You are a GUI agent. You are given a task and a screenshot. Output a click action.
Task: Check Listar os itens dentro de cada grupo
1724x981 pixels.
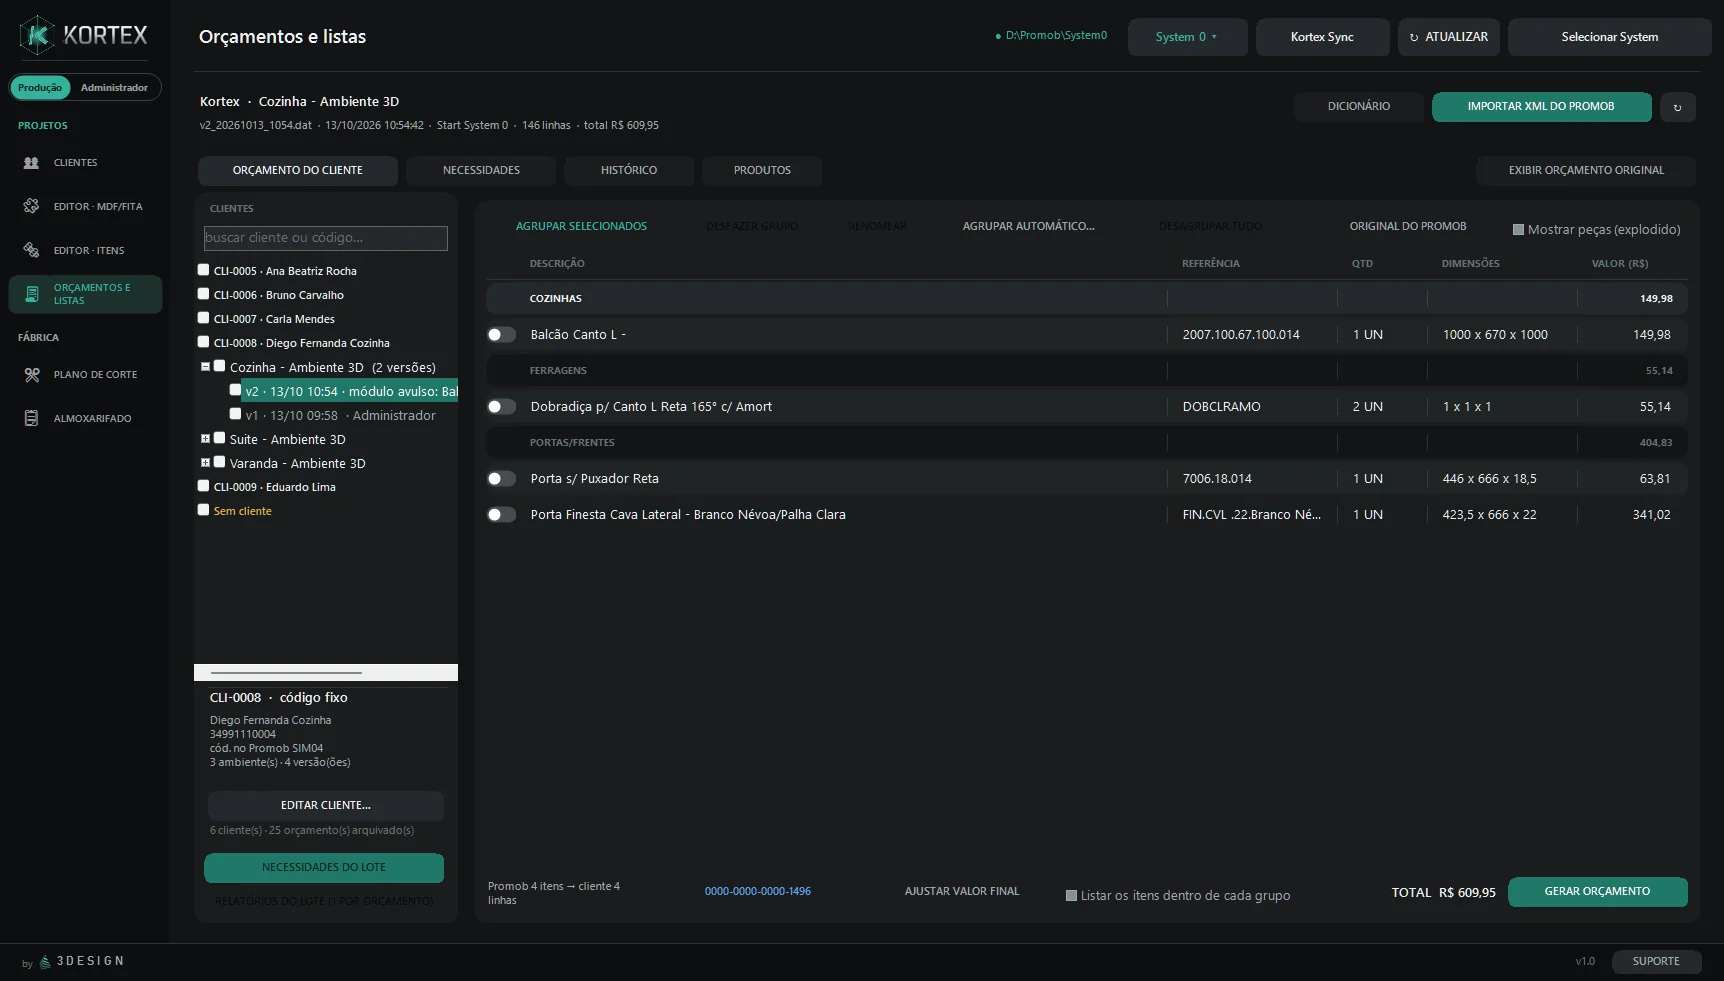tap(1071, 896)
